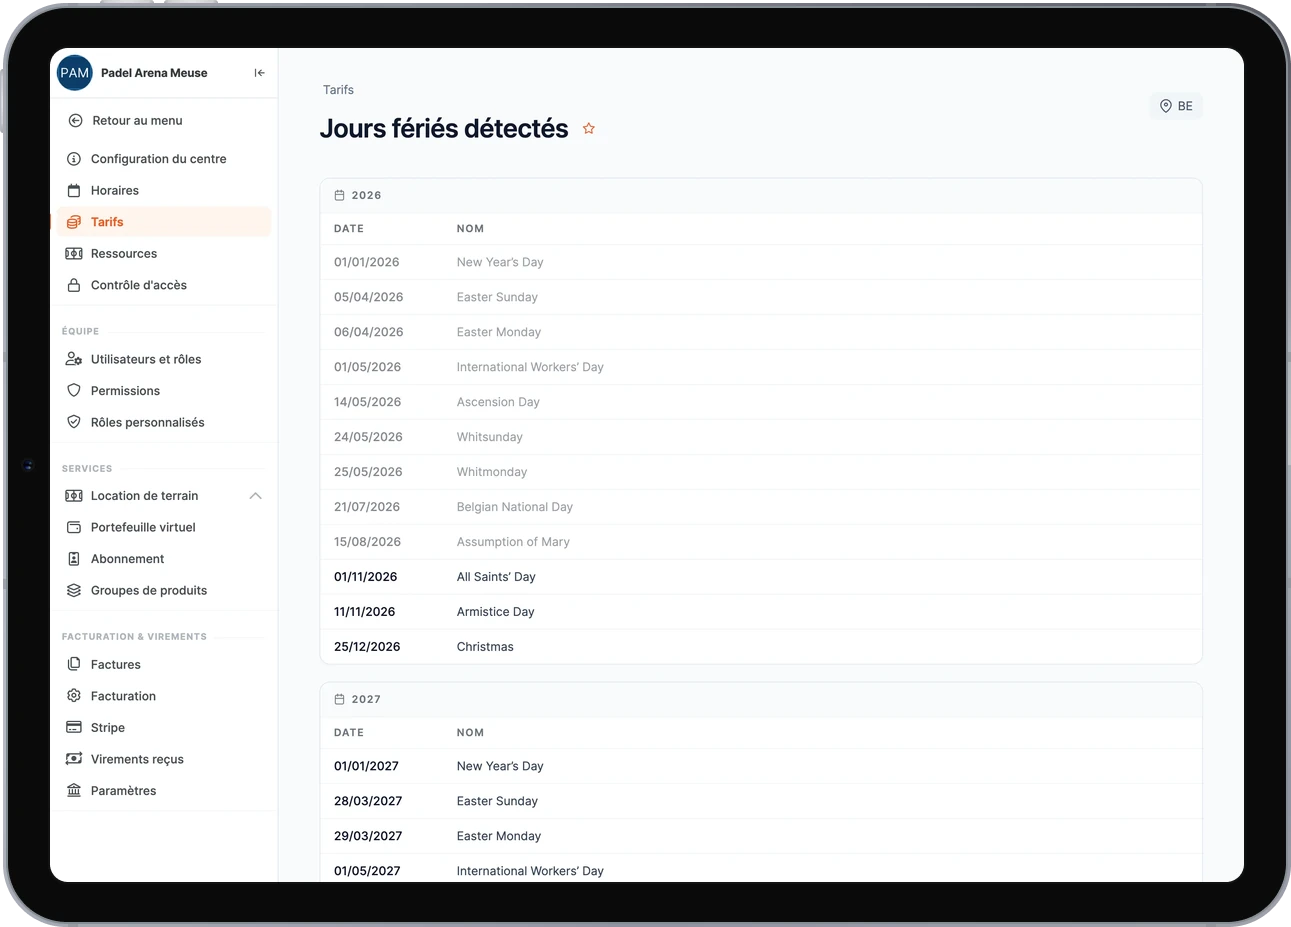This screenshot has width=1291, height=927.
Task: Click the badge icon next to Abonnement
Action: pyautogui.click(x=74, y=559)
